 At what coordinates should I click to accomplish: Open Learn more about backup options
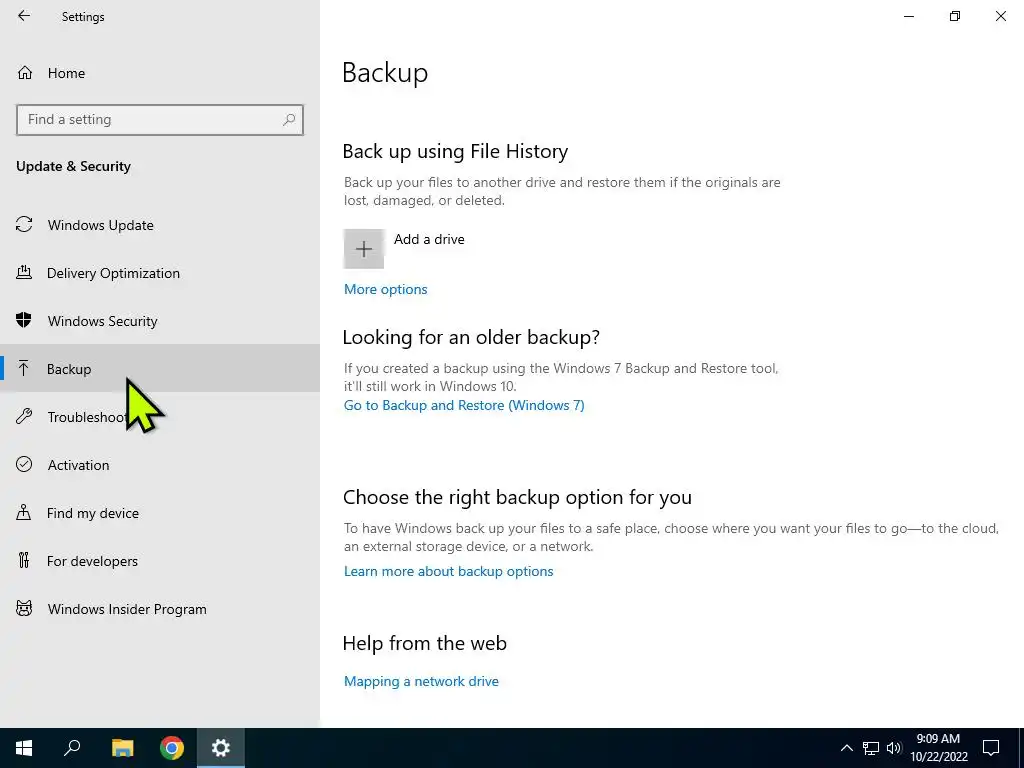(x=449, y=571)
